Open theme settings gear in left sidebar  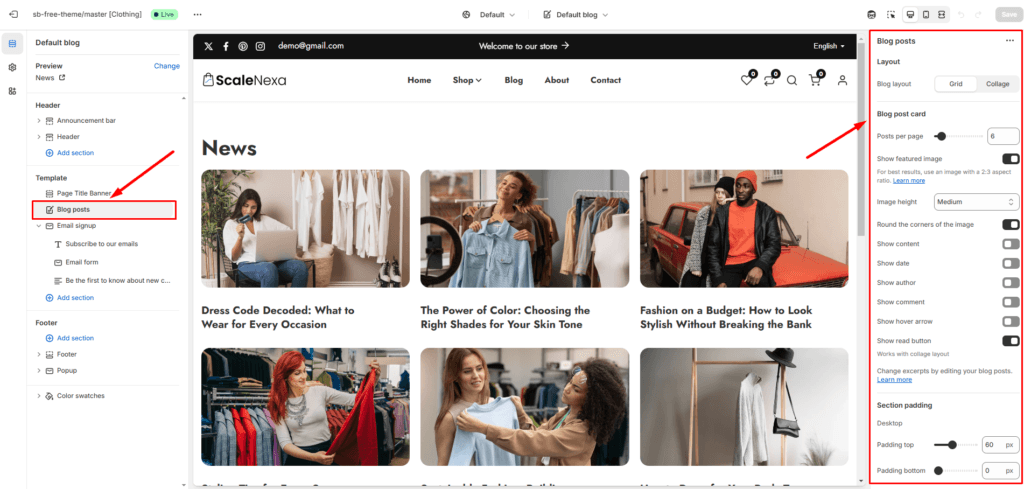point(12,67)
